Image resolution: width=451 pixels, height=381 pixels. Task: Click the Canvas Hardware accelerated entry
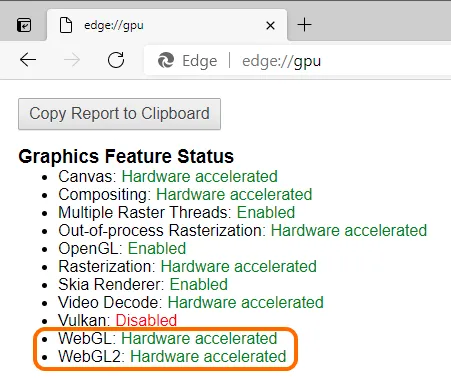[x=168, y=176]
